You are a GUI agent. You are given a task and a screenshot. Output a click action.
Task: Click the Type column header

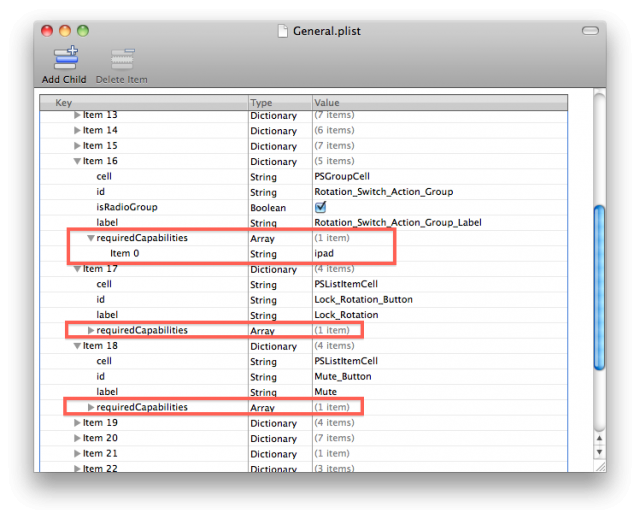coord(280,102)
